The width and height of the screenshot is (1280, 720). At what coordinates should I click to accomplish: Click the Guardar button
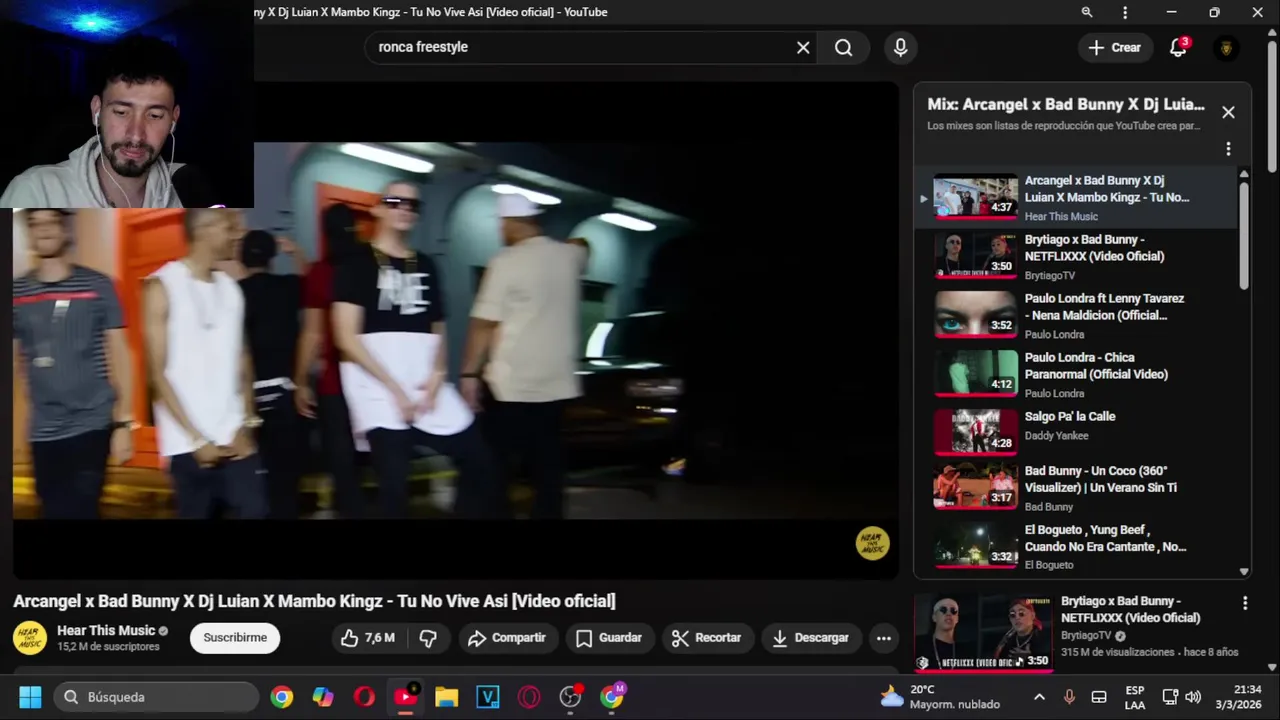click(608, 638)
